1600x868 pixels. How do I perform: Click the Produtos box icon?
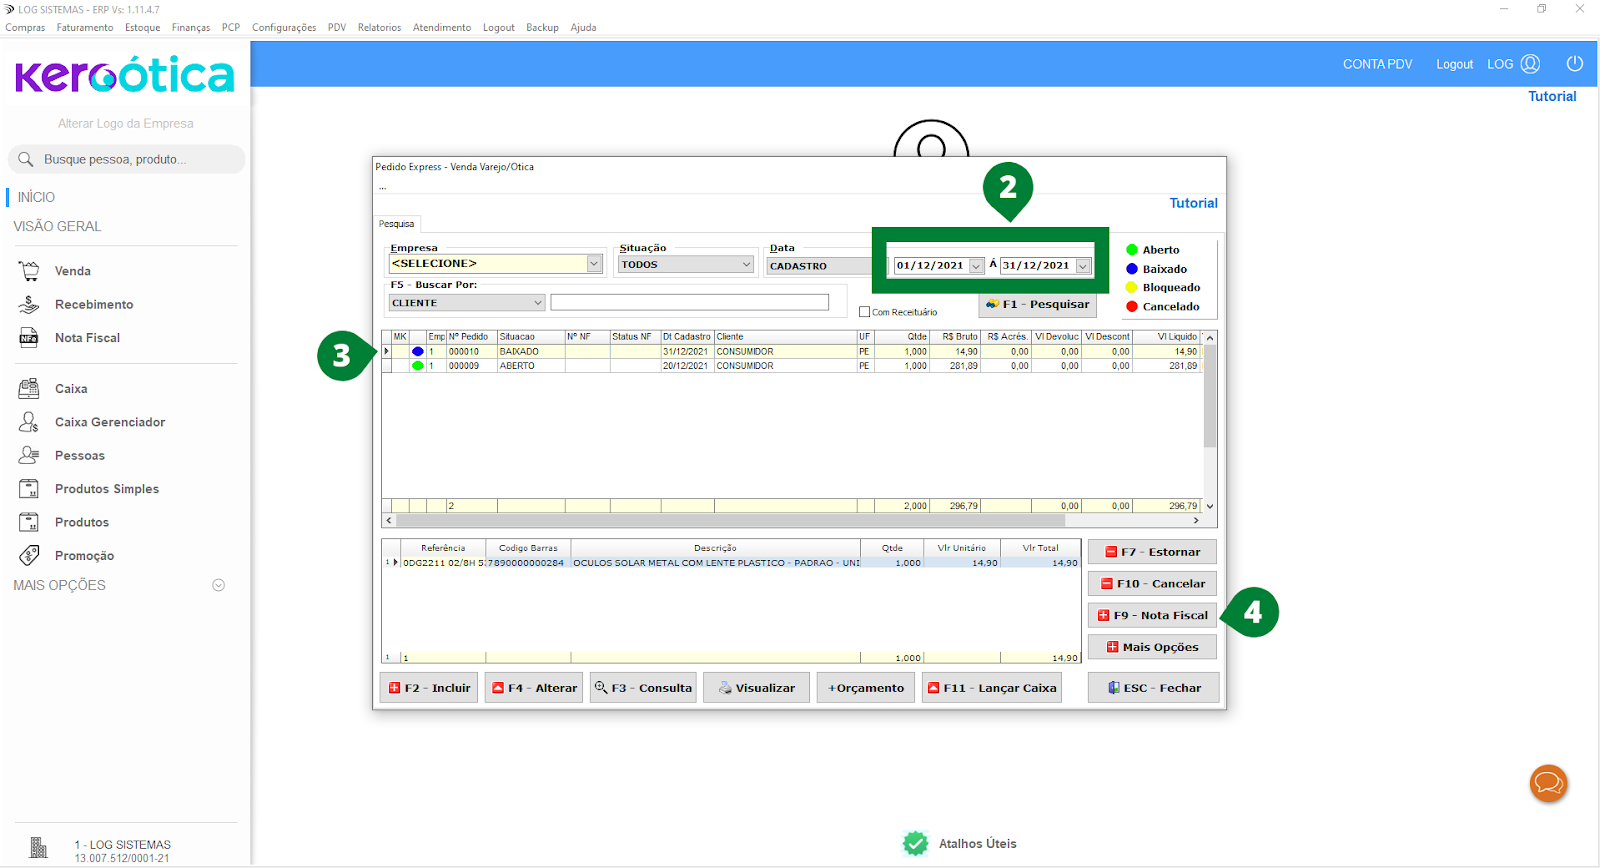[29, 522]
